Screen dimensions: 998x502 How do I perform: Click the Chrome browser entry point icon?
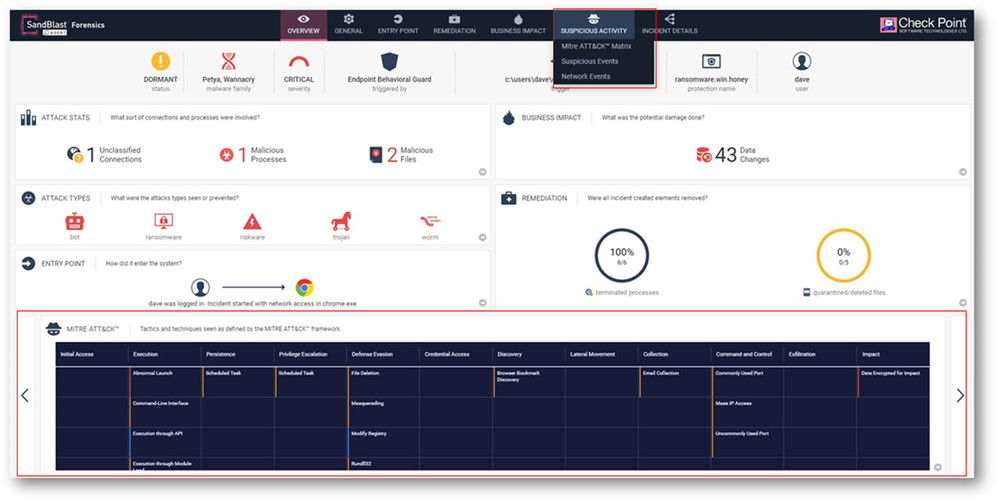[305, 287]
